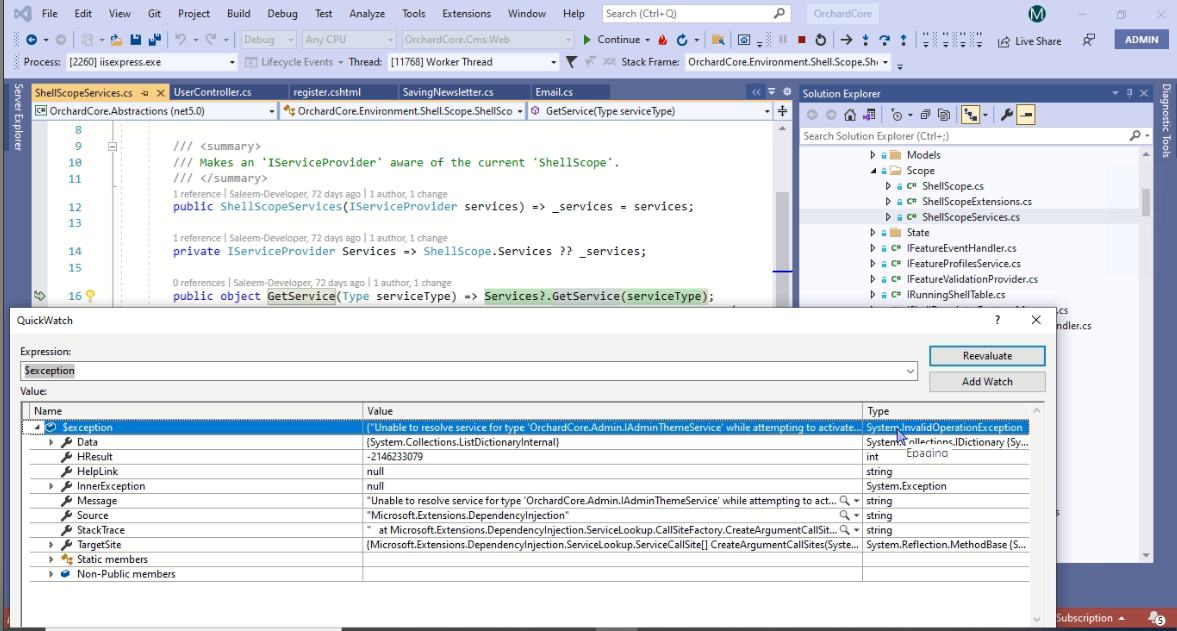The height and width of the screenshot is (631, 1177).
Task: Open QuickWatch help question mark
Action: click(997, 320)
